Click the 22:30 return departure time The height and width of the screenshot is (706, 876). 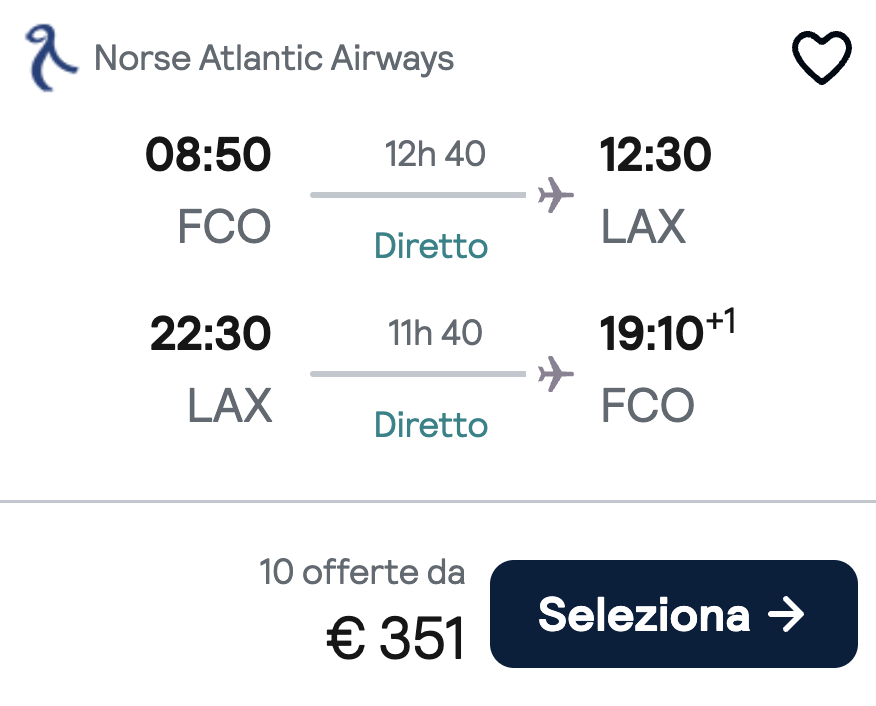211,333
